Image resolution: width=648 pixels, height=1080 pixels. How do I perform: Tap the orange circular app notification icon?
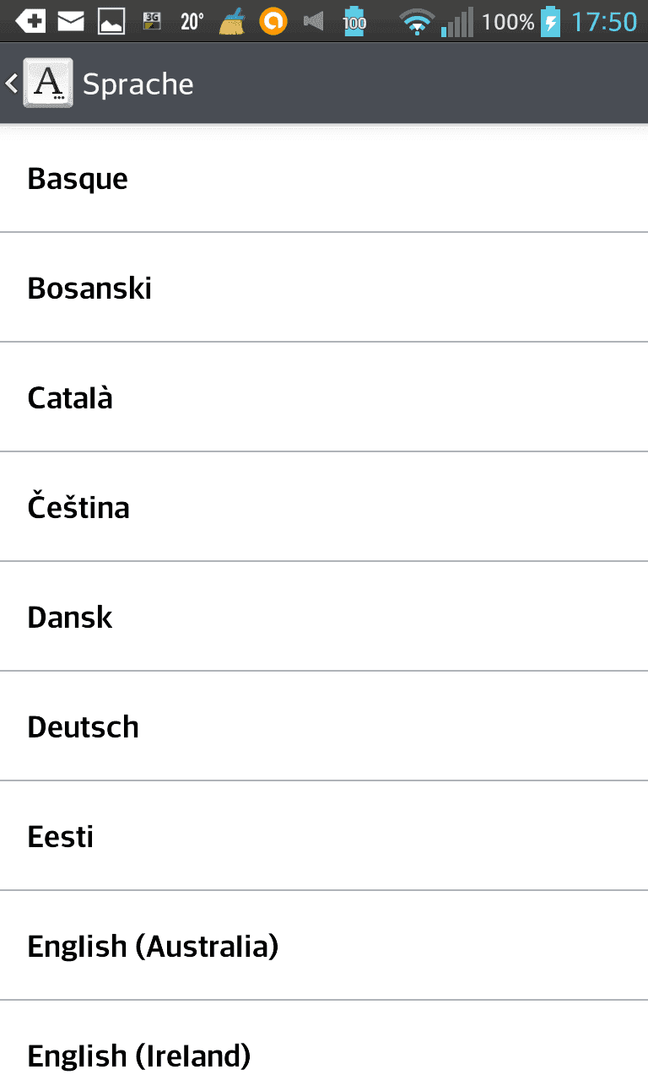[x=273, y=21]
